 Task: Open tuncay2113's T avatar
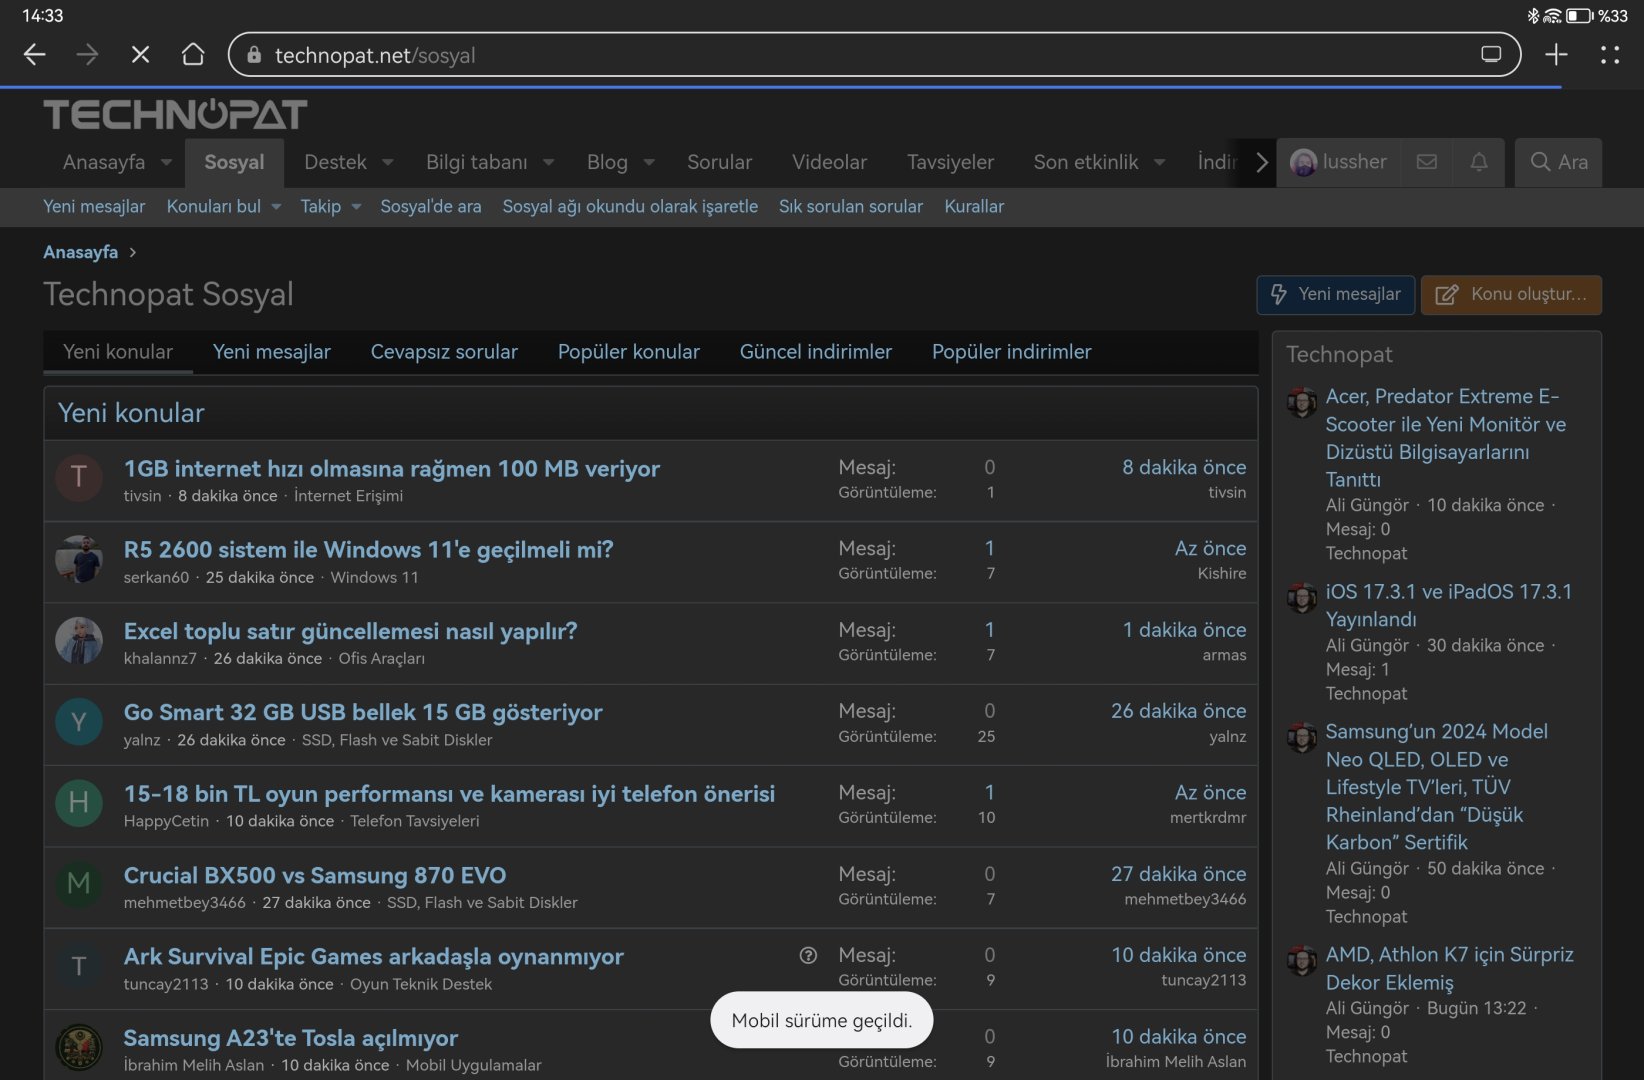point(79,966)
